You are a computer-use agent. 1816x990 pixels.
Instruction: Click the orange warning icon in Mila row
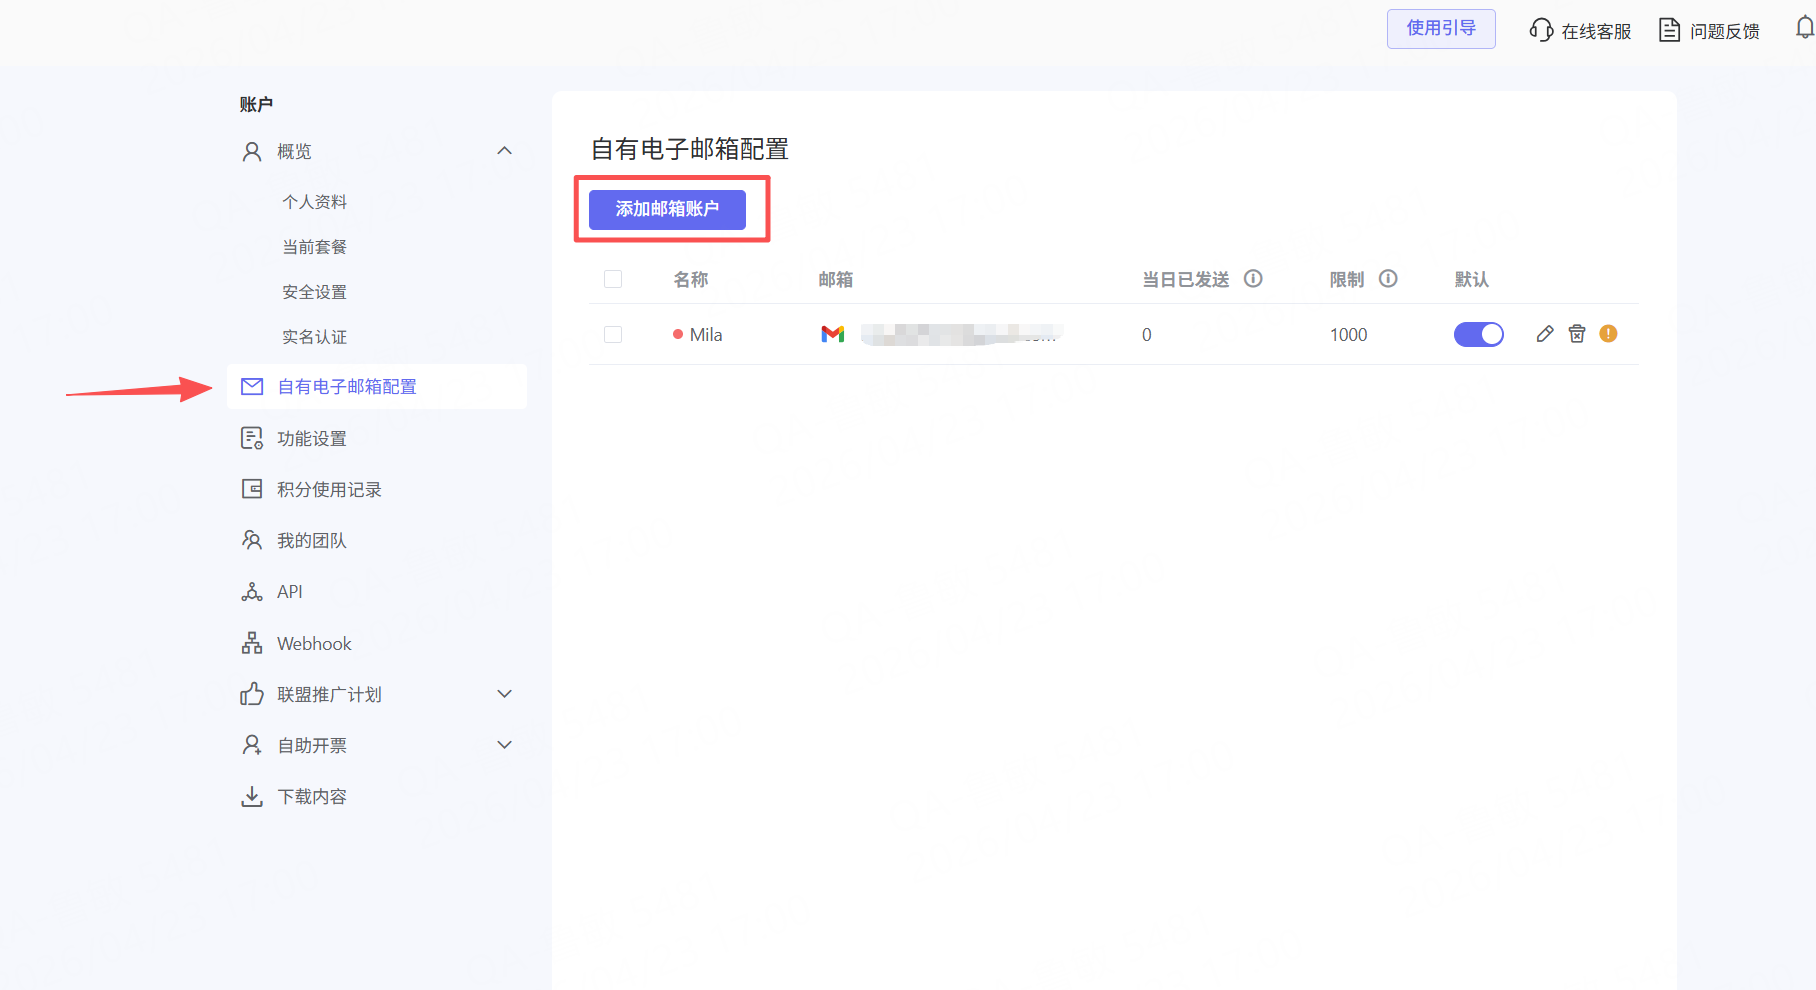tap(1608, 334)
